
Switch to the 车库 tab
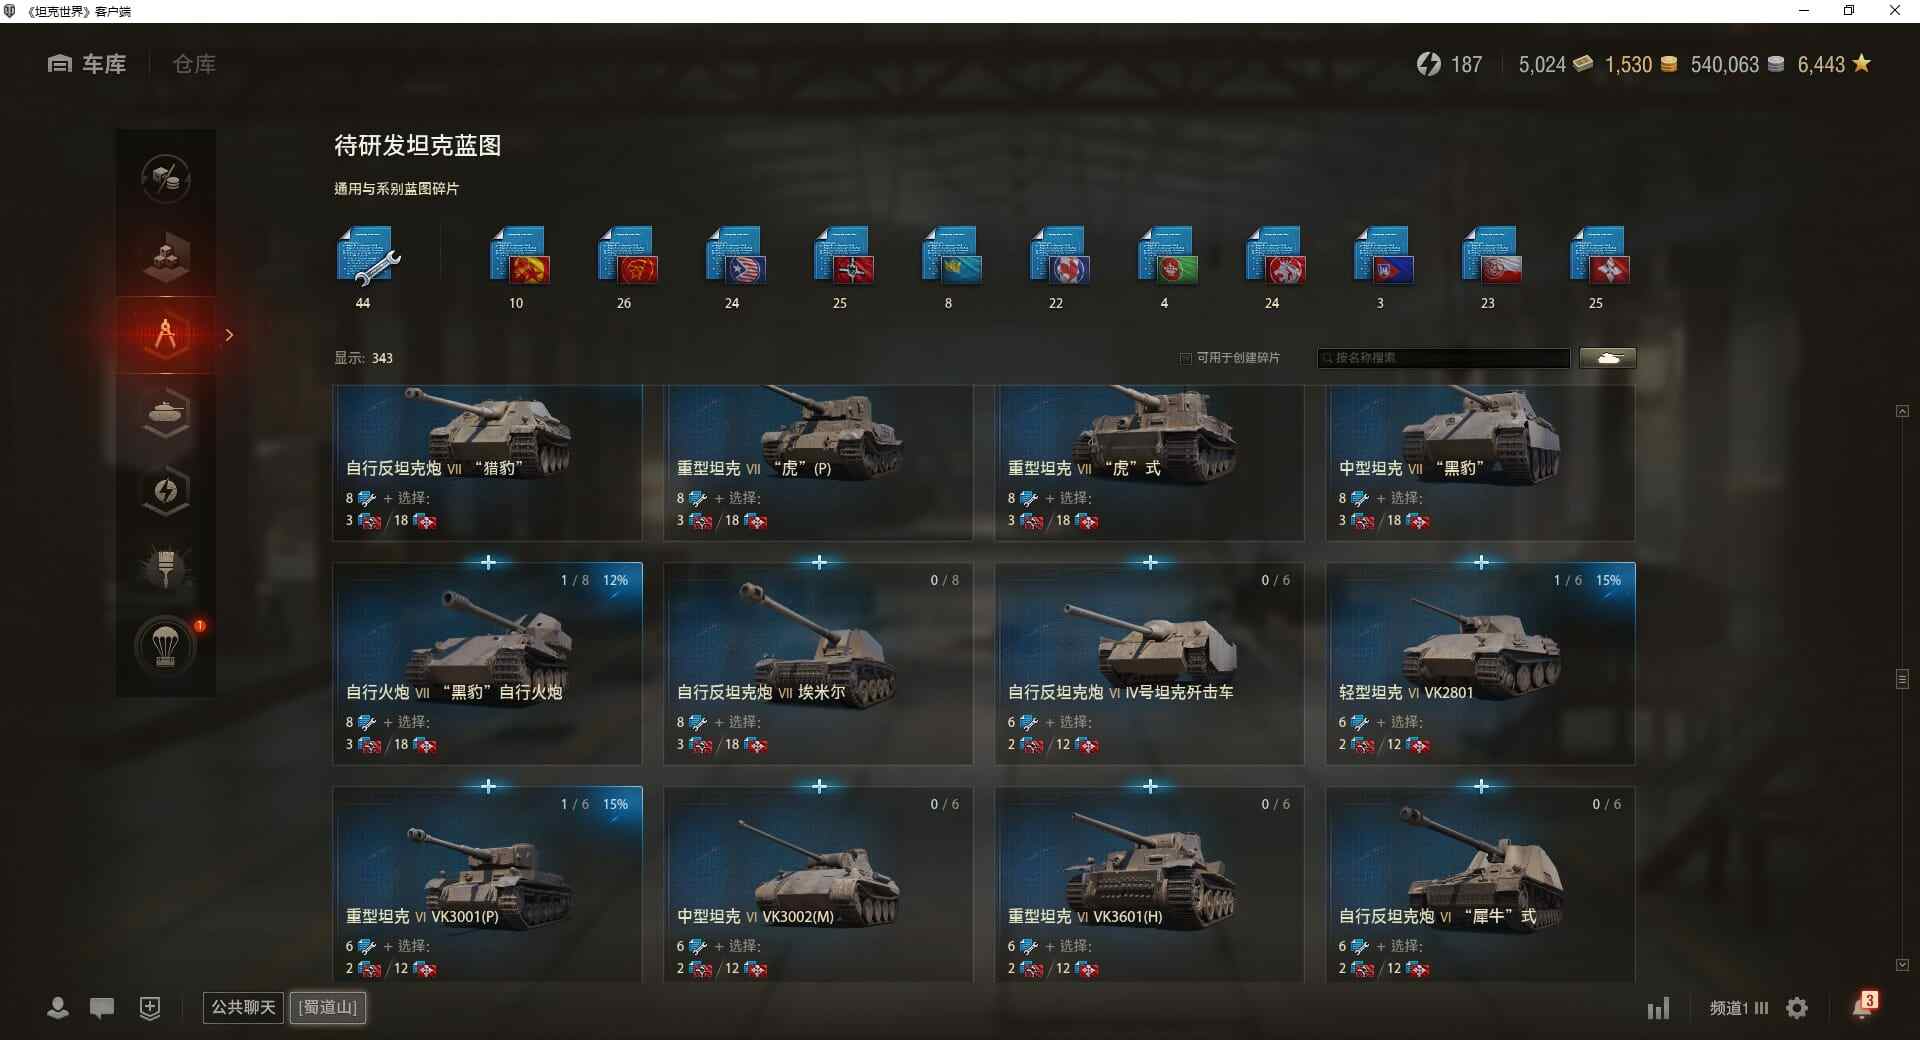point(87,64)
